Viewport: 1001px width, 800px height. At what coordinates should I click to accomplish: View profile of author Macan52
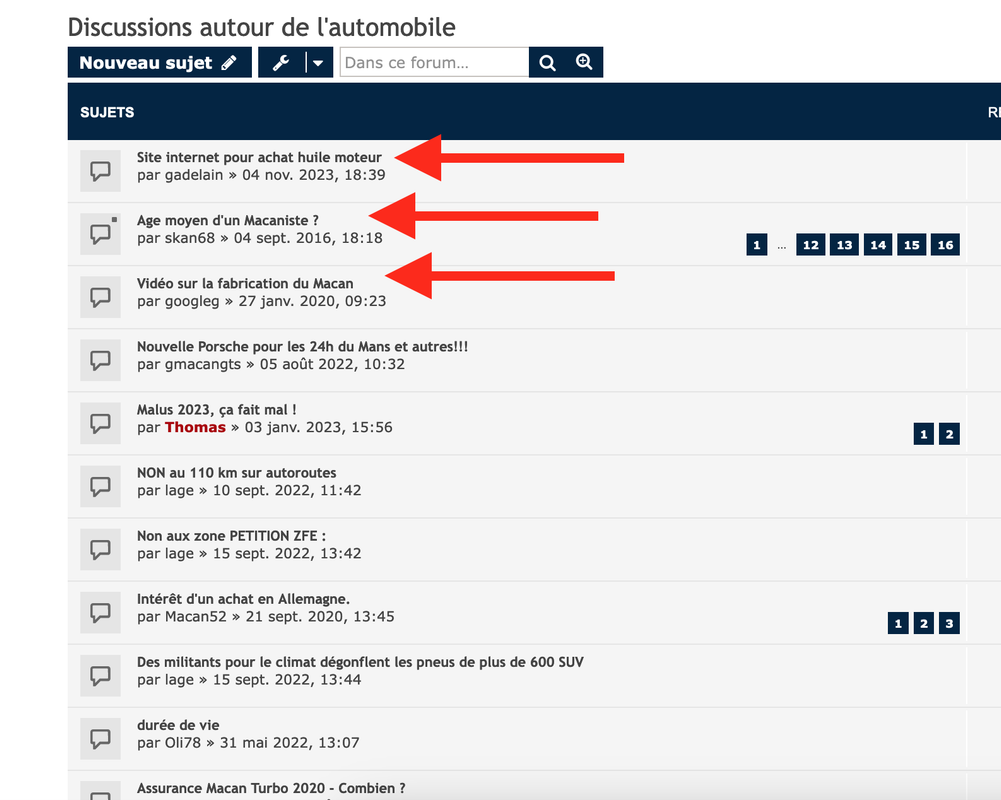pos(196,617)
